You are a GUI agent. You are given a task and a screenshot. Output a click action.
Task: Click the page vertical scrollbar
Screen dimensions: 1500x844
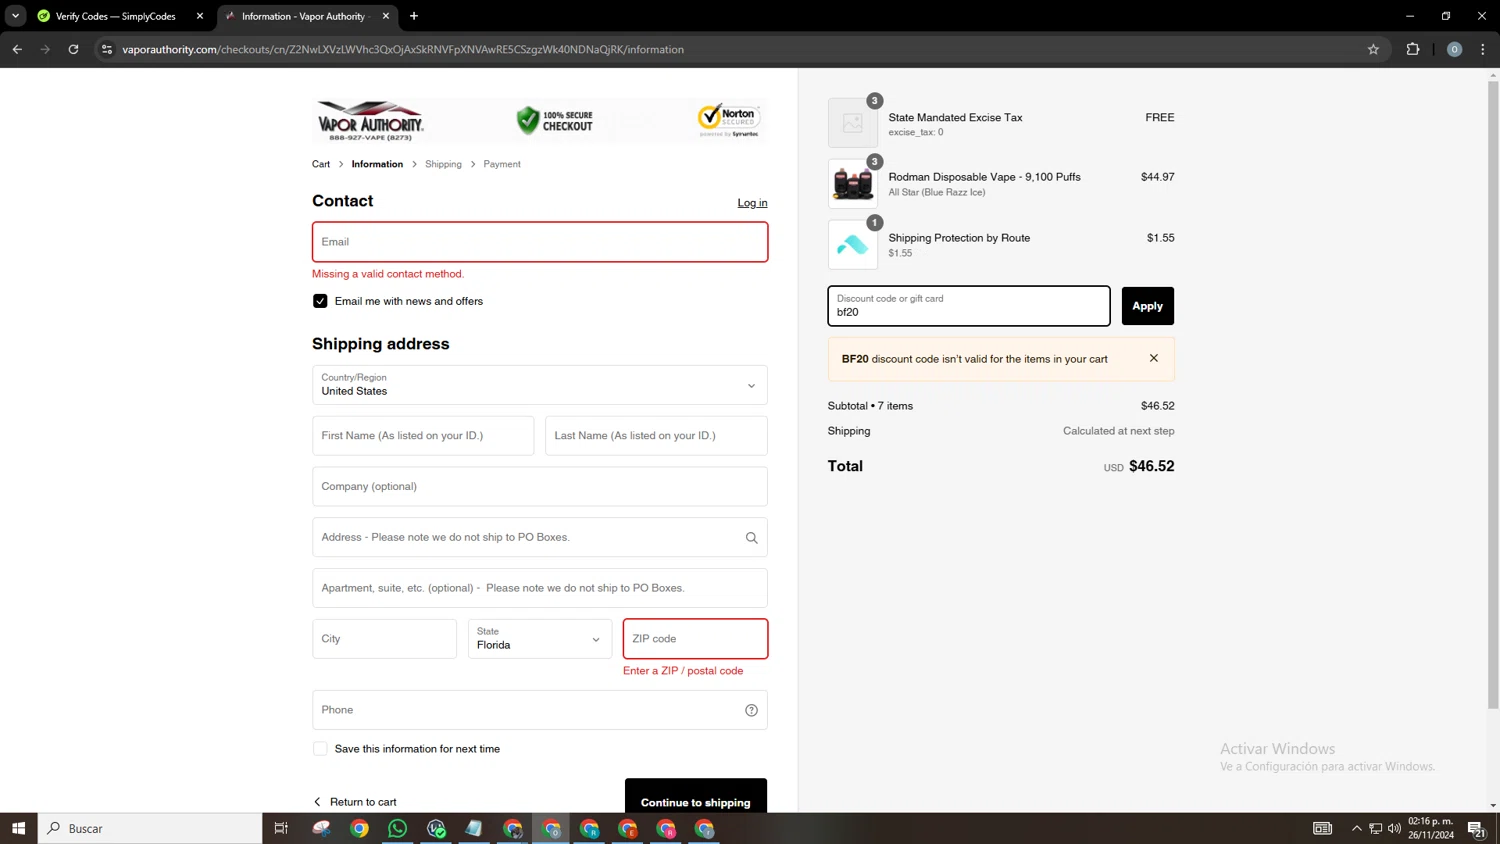coord(1493,395)
